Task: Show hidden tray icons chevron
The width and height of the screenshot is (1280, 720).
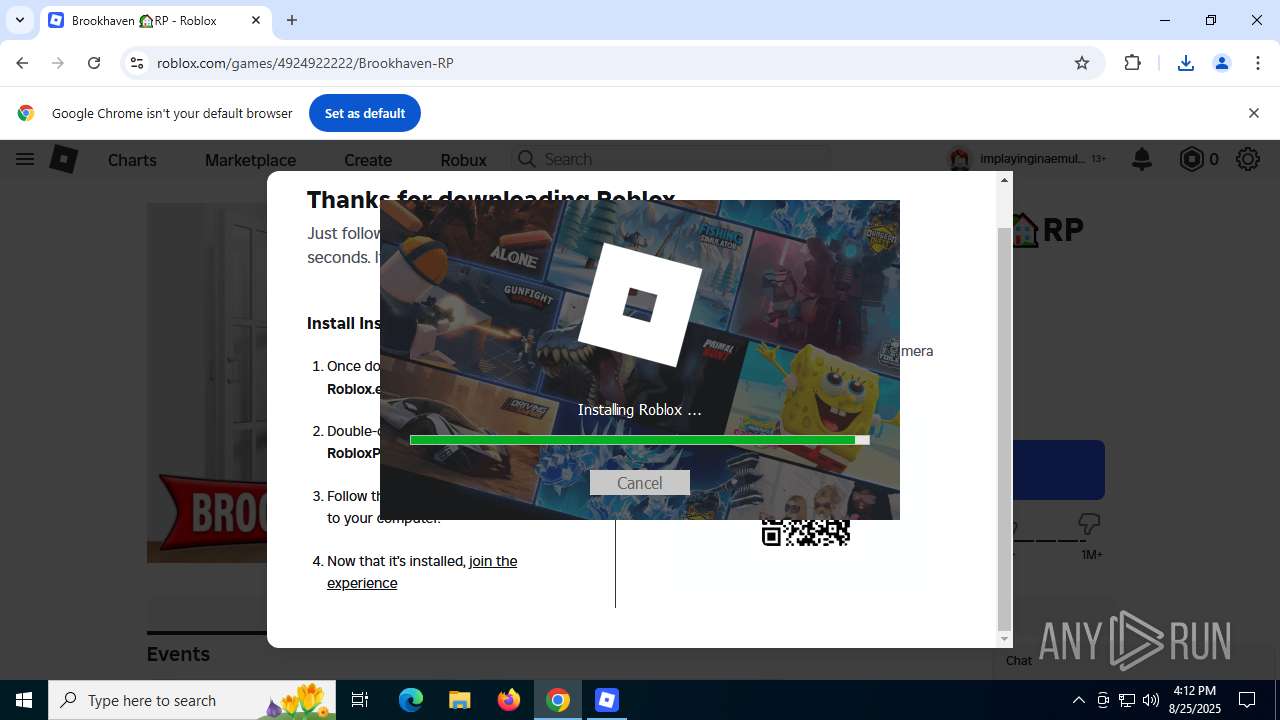Action: pos(1078,700)
